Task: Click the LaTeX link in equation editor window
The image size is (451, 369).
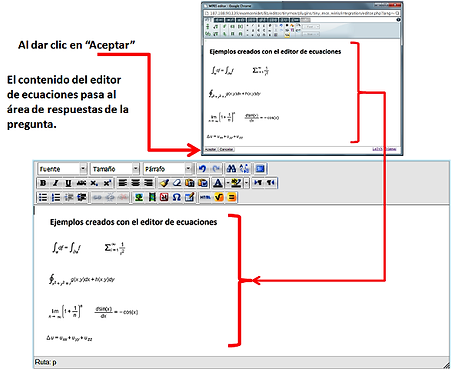Action: coord(377,149)
